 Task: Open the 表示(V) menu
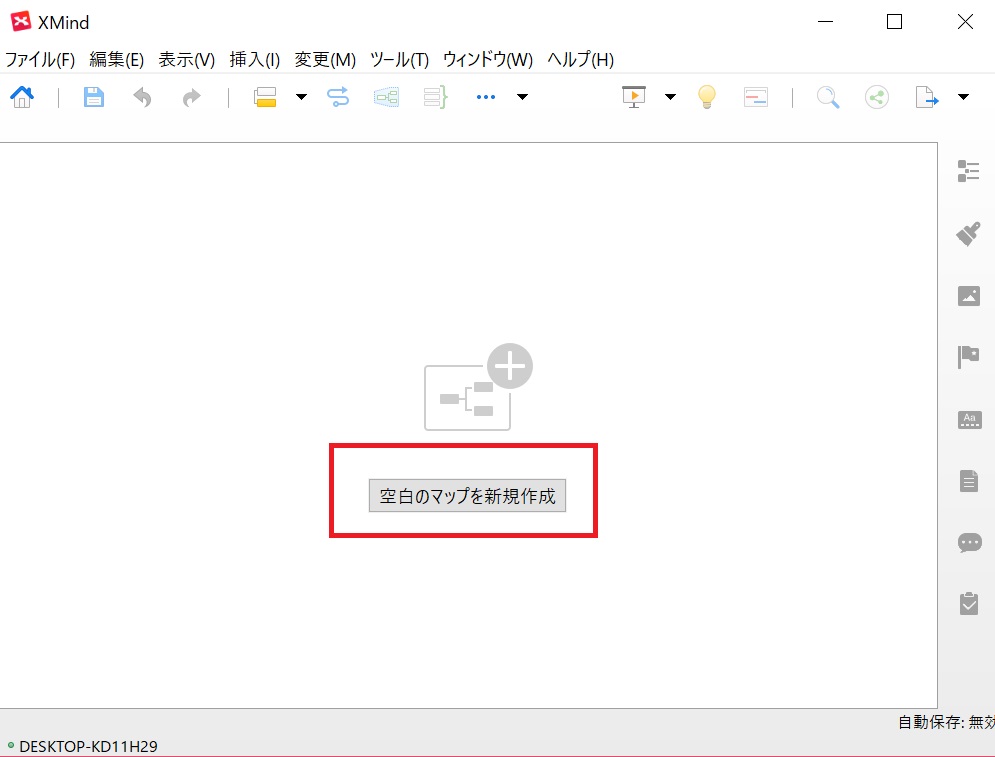click(187, 60)
